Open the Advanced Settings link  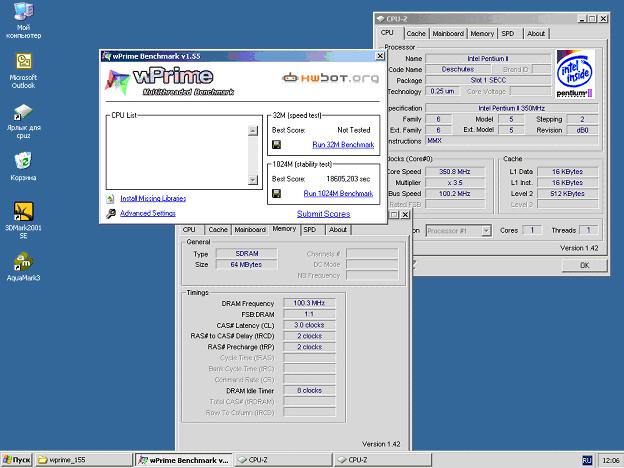click(x=148, y=213)
